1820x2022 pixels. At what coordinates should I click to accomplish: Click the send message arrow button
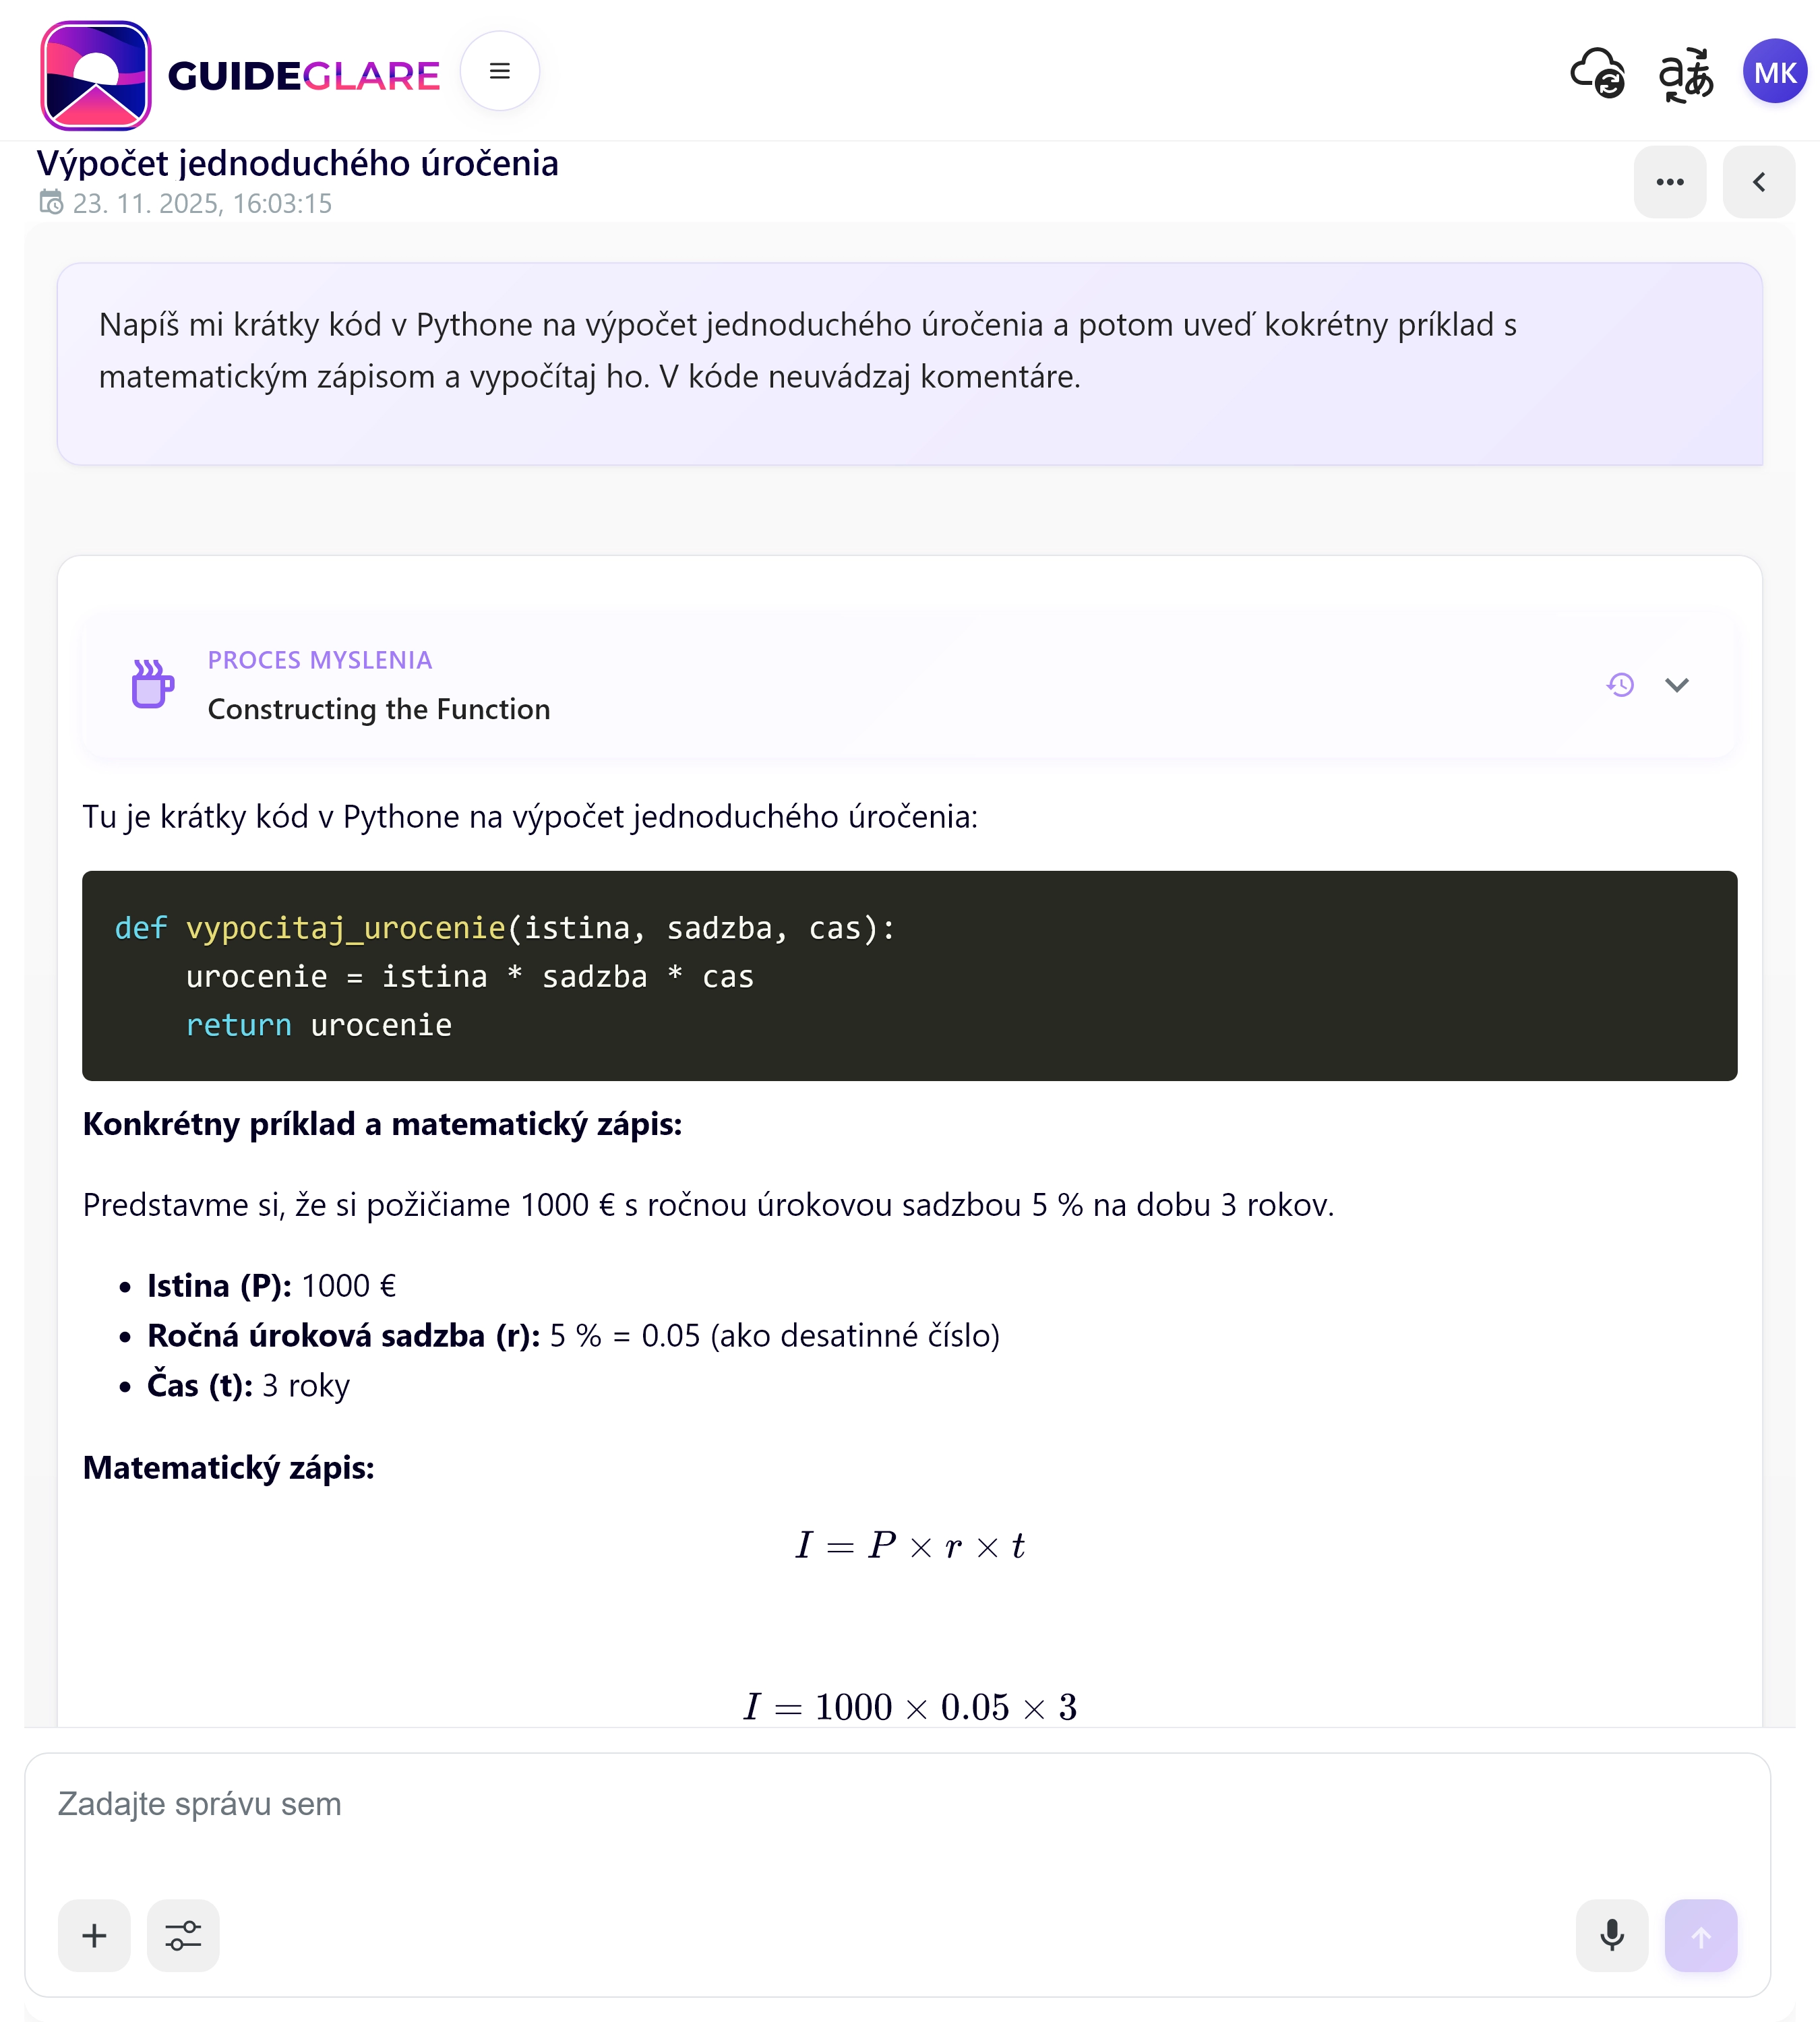1701,1936
